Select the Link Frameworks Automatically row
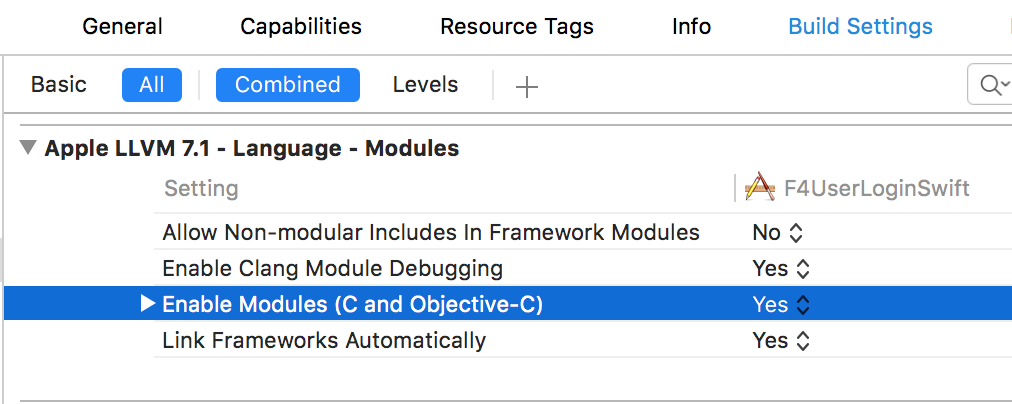 pyautogui.click(x=583, y=340)
